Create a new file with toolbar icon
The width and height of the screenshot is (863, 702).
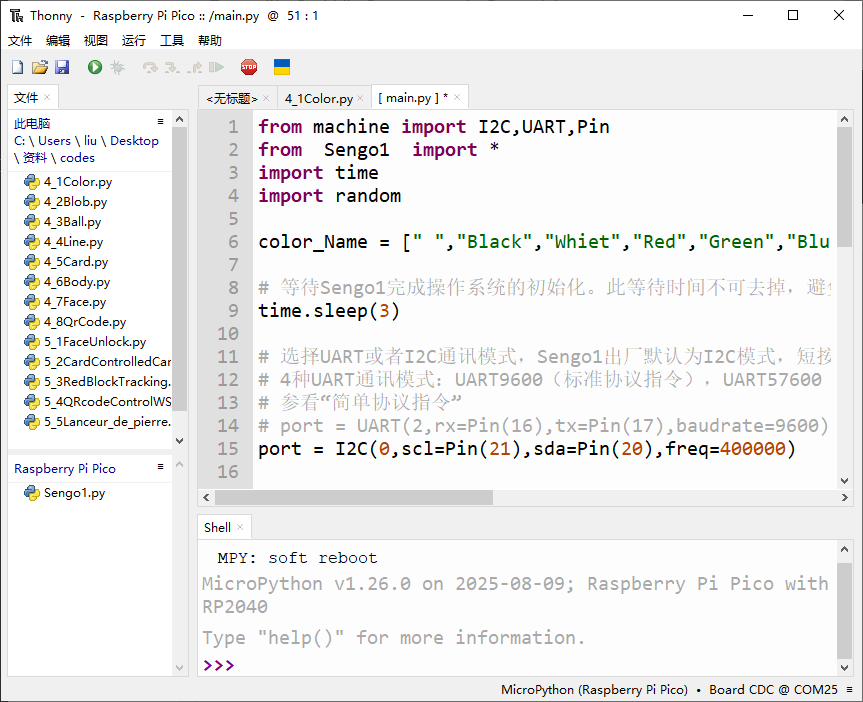[x=18, y=67]
